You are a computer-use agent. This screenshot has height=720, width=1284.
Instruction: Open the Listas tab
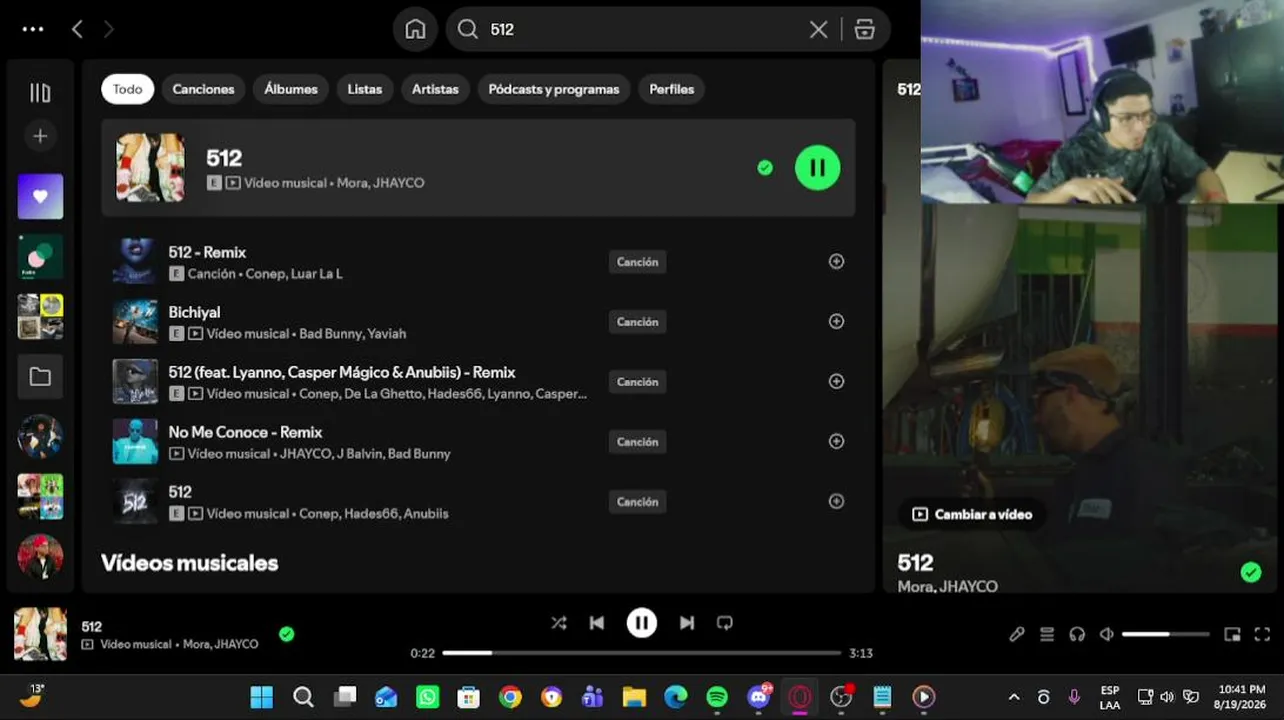[x=365, y=89]
